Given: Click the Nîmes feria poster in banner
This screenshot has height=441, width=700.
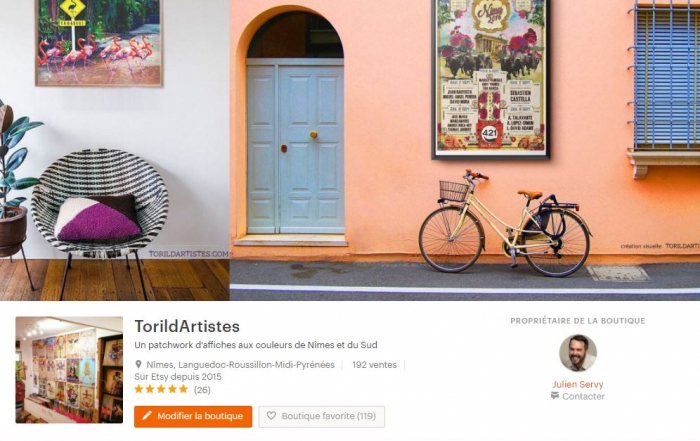Looking at the screenshot, I should point(491,78).
